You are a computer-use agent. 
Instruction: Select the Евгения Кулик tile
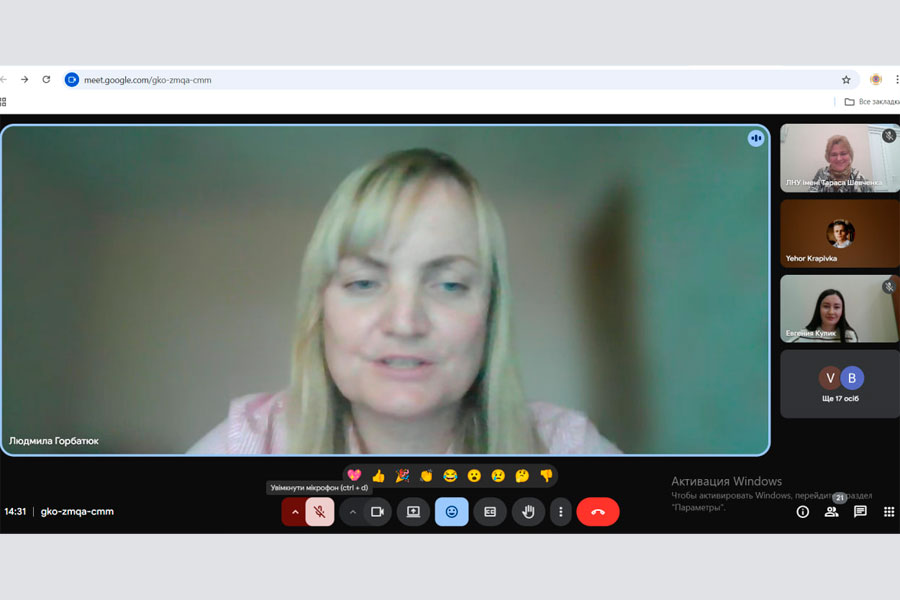pos(840,309)
